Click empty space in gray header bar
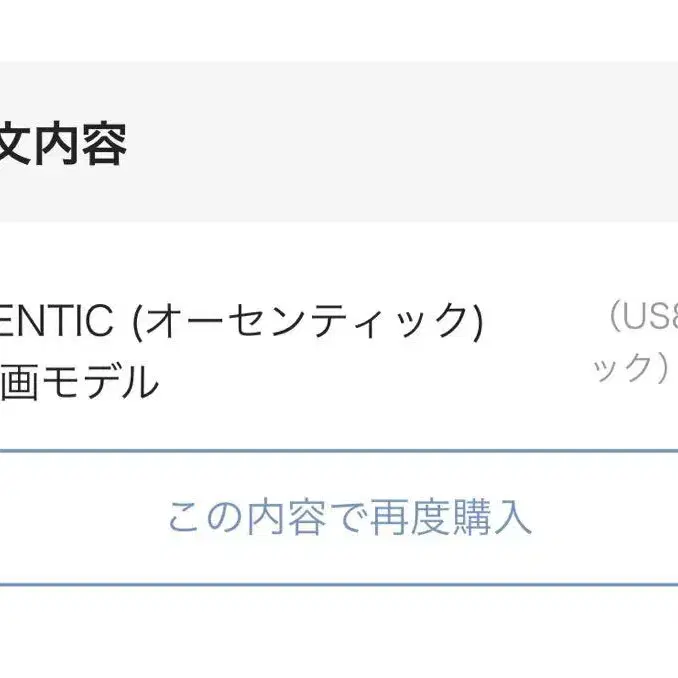 coord(400,145)
